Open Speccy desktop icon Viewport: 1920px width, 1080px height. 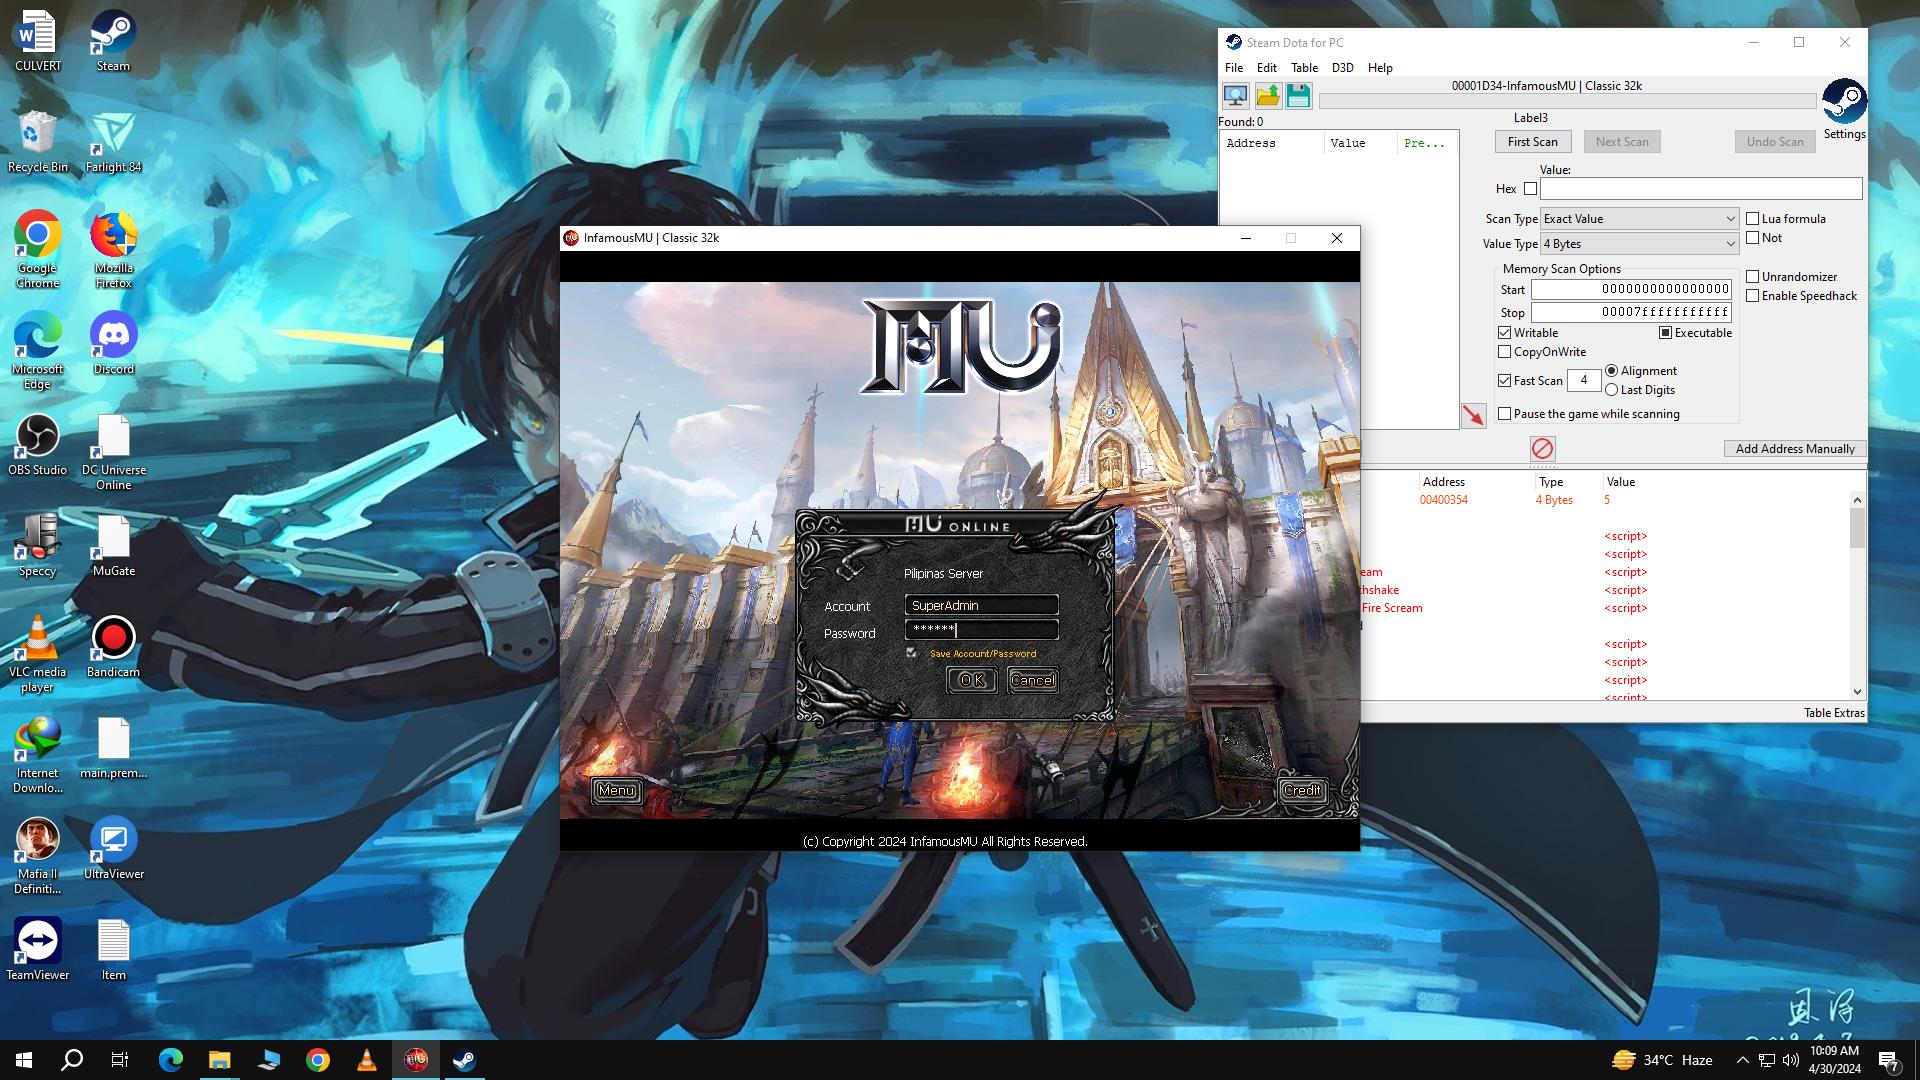point(38,545)
